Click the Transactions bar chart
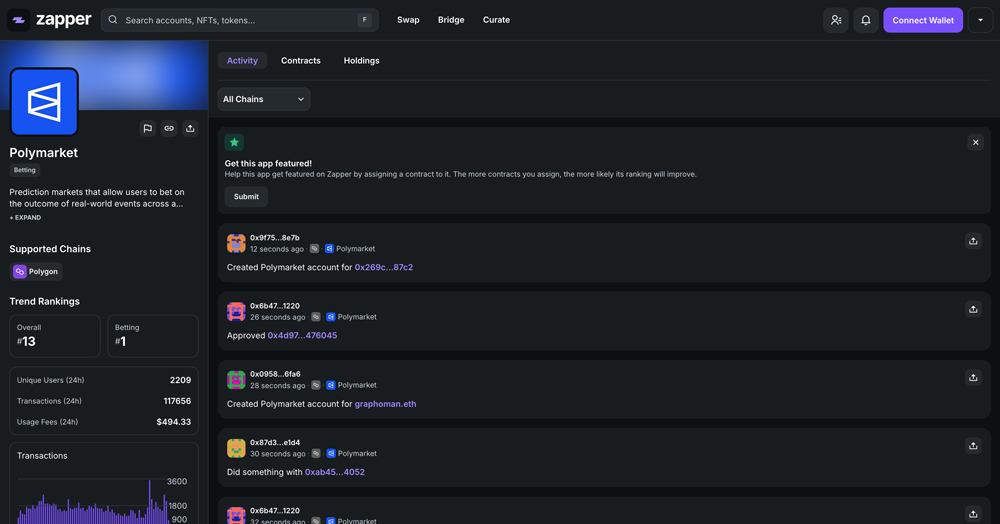Screen dimensions: 1000x524 [94, 500]
